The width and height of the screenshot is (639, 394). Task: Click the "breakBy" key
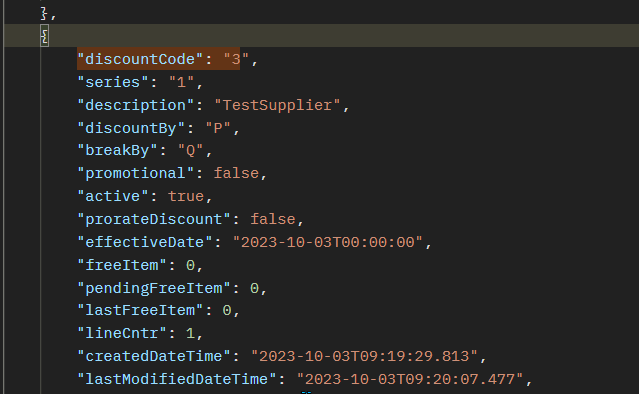[x=117, y=151]
